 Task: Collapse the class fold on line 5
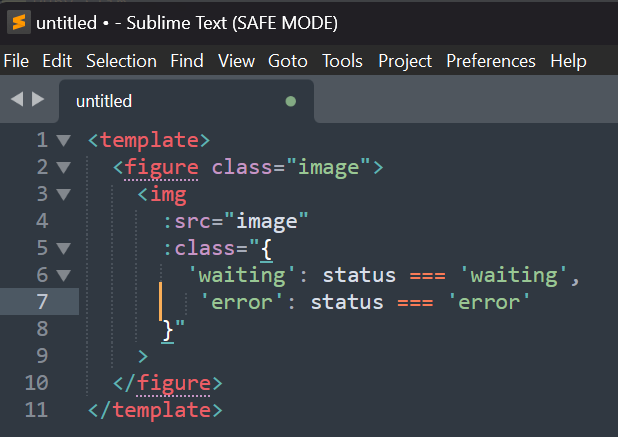[x=63, y=248]
